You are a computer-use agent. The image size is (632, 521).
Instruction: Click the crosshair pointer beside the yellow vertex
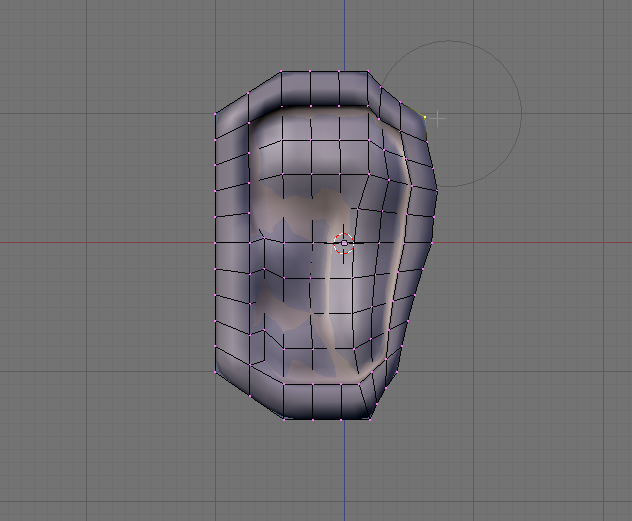tap(438, 119)
